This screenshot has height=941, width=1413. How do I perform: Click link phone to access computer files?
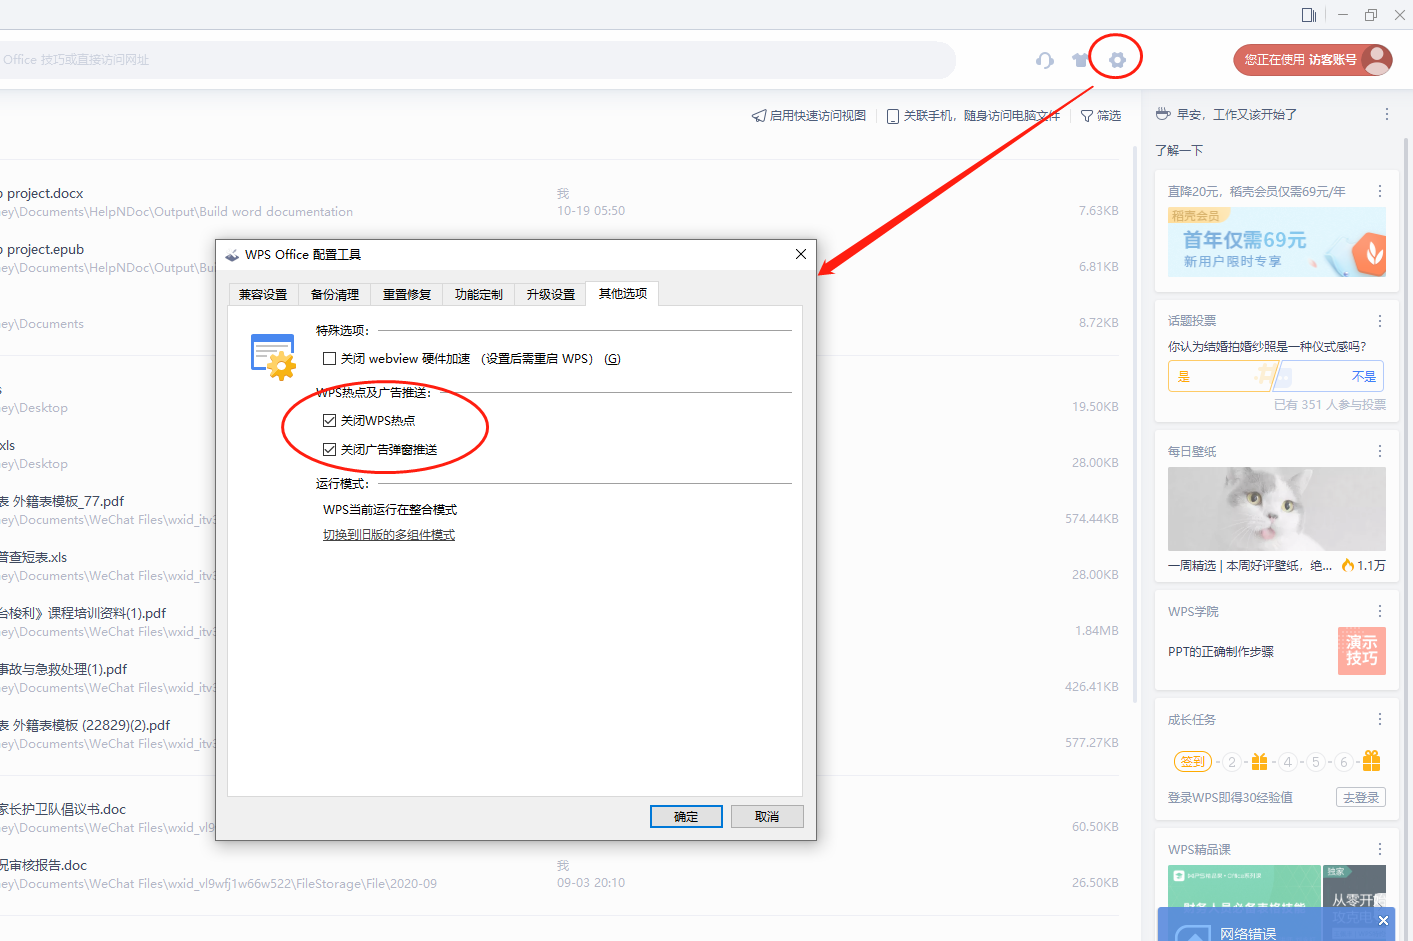[x=973, y=116]
